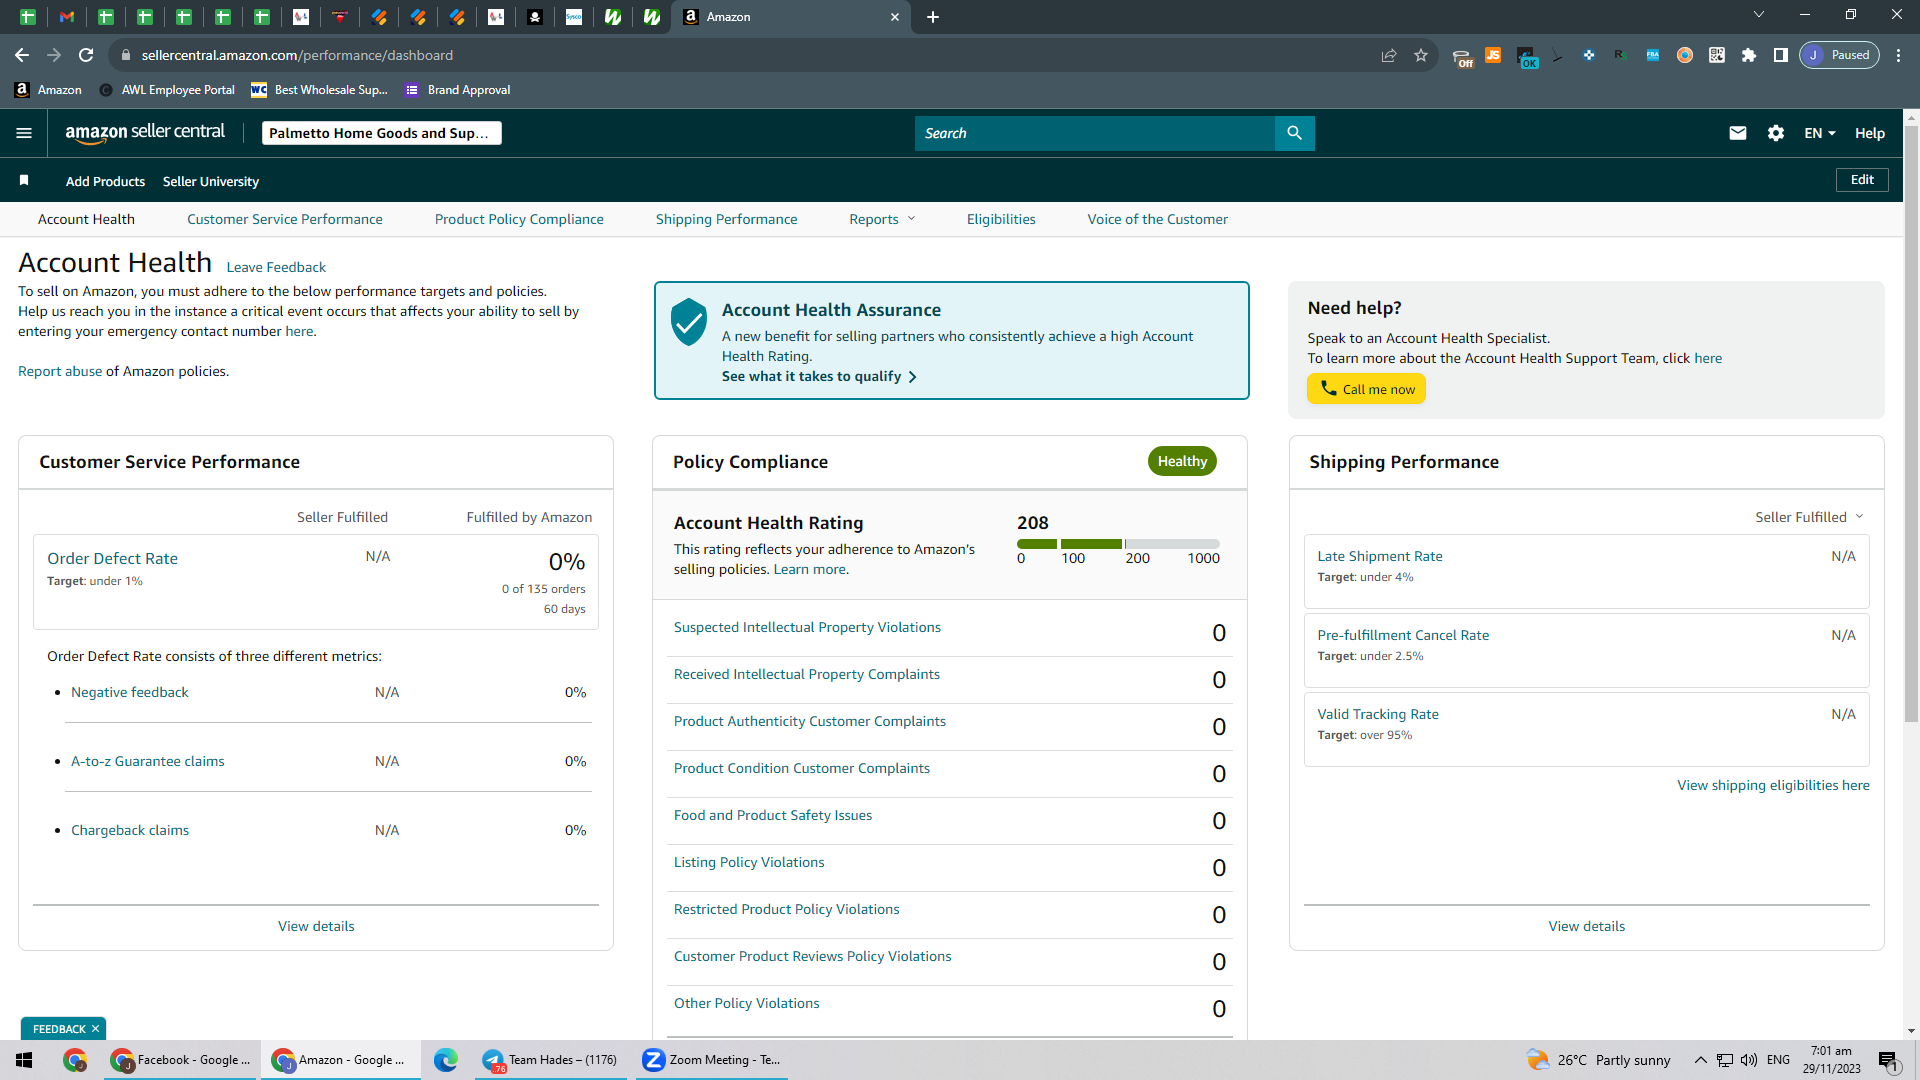Open Microsoft Edge from the taskbar
Screen dimensions: 1920x1080
click(446, 1060)
